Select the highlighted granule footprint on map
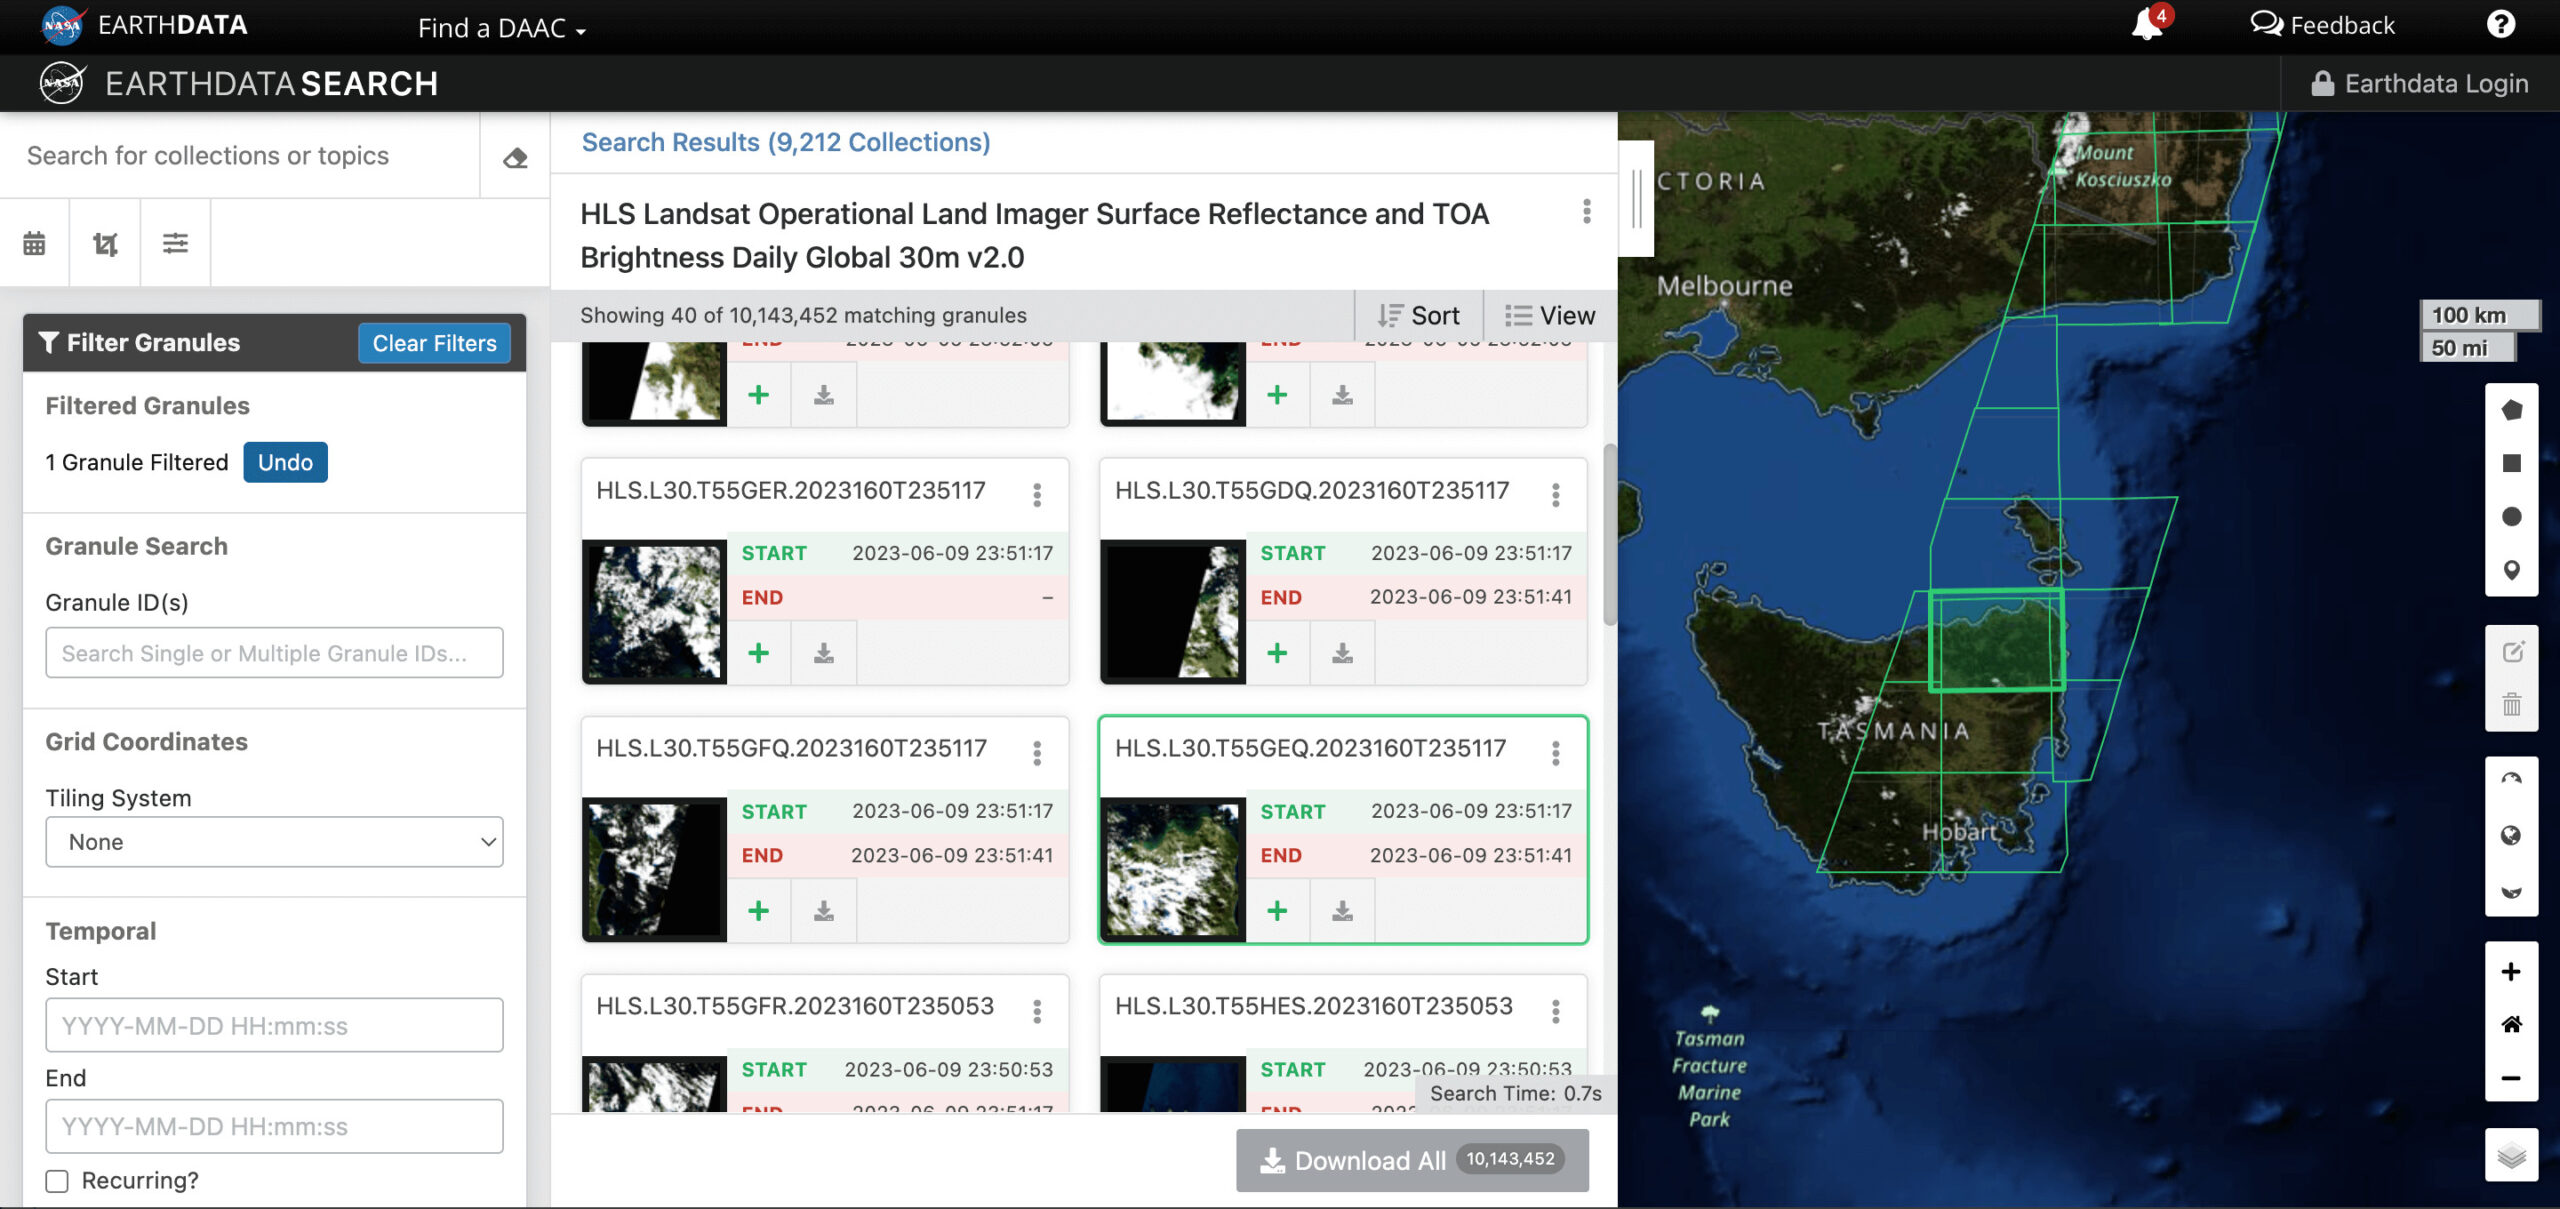 [1996, 641]
